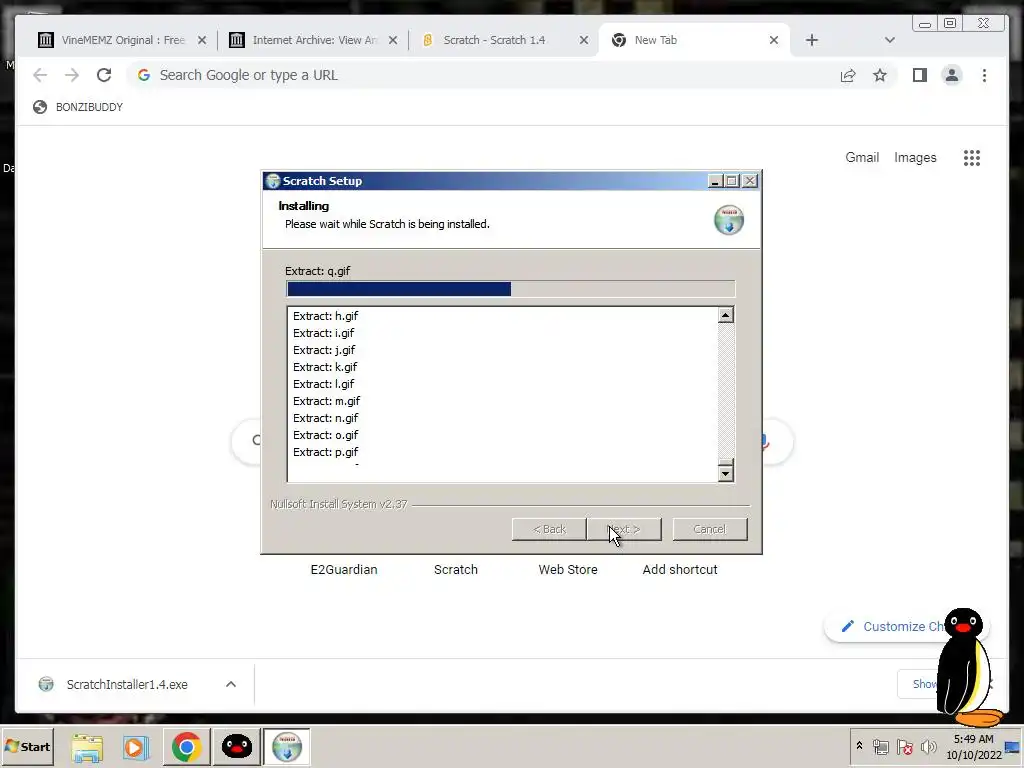
Task: Reload the Chrome page
Action: 104,75
